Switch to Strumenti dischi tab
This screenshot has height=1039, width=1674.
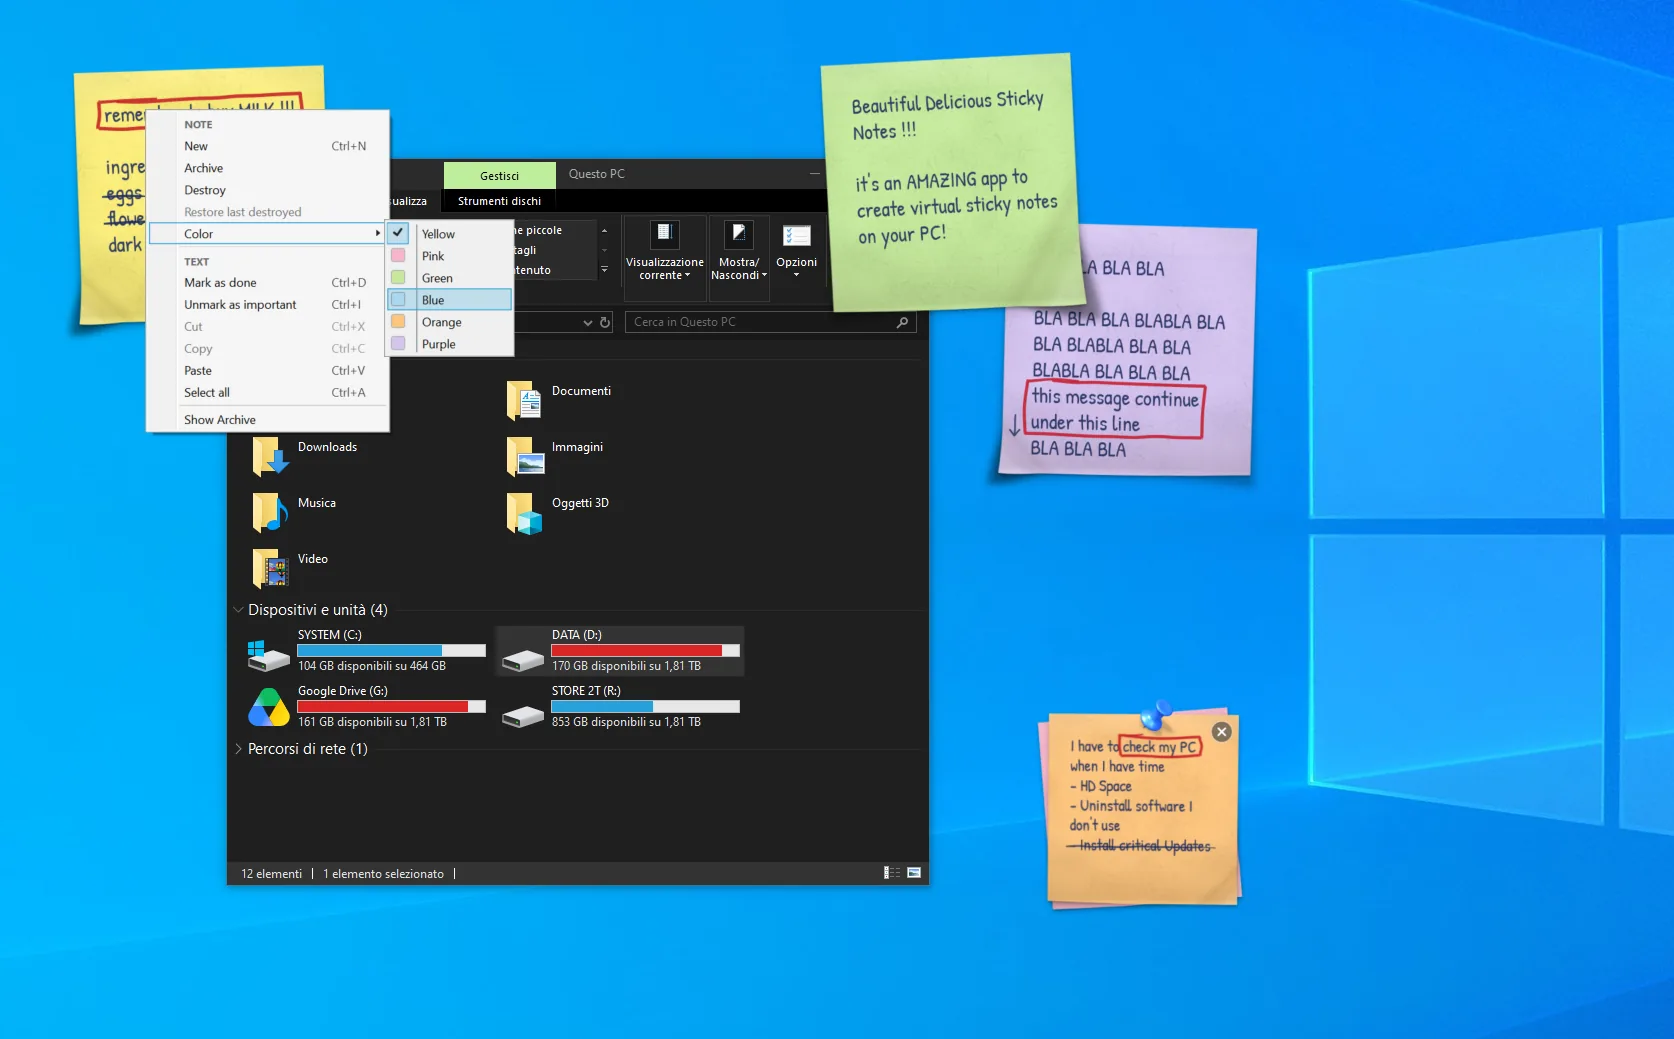499,201
